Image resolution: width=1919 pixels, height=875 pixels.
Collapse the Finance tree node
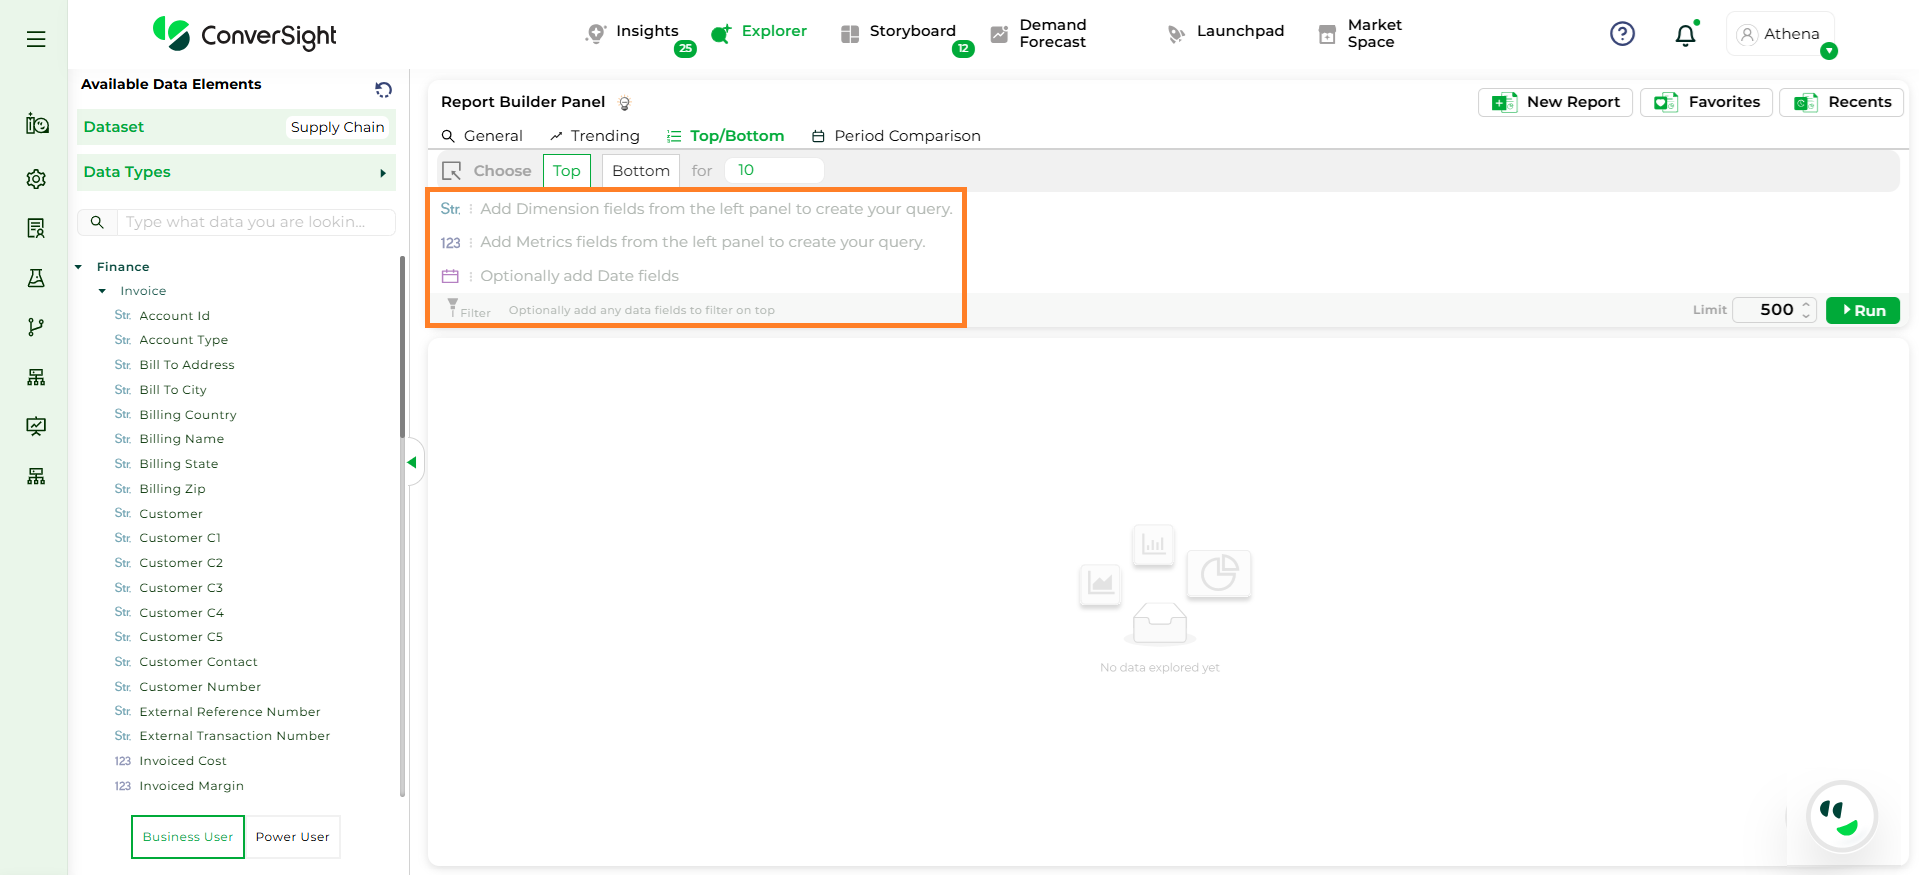[79, 267]
